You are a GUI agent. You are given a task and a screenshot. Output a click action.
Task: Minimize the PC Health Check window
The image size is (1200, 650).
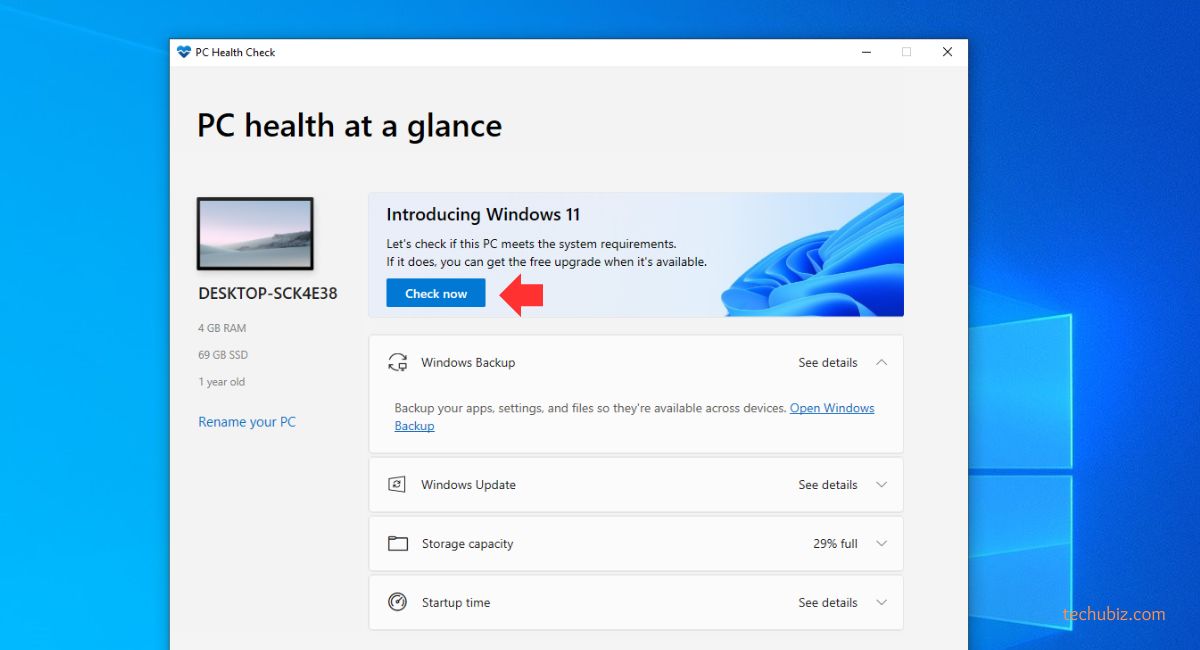(x=864, y=52)
